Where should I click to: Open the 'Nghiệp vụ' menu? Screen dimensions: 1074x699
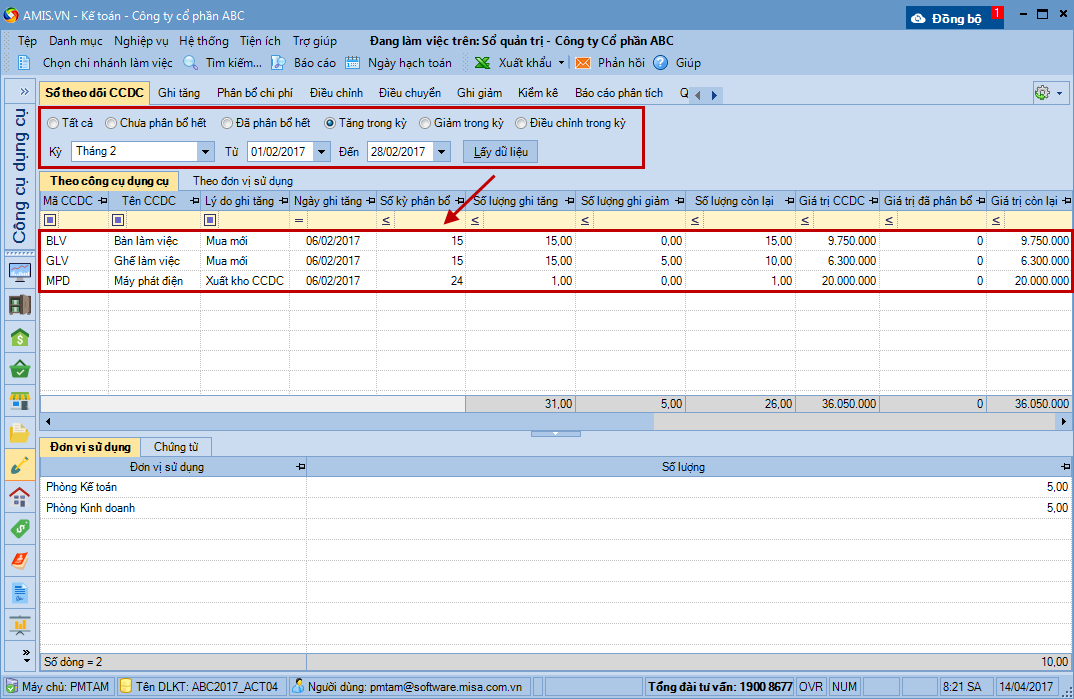tap(141, 41)
